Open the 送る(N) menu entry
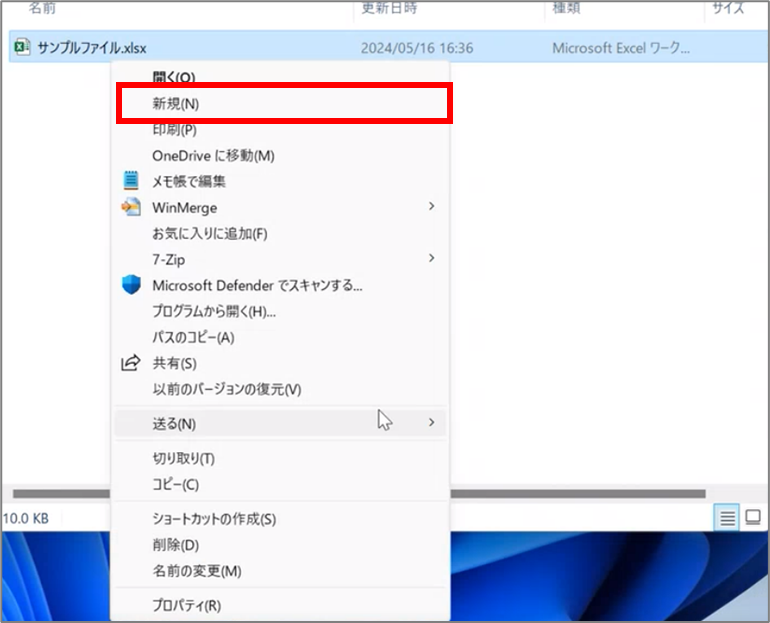Image resolution: width=770 pixels, height=623 pixels. pyautogui.click(x=280, y=423)
